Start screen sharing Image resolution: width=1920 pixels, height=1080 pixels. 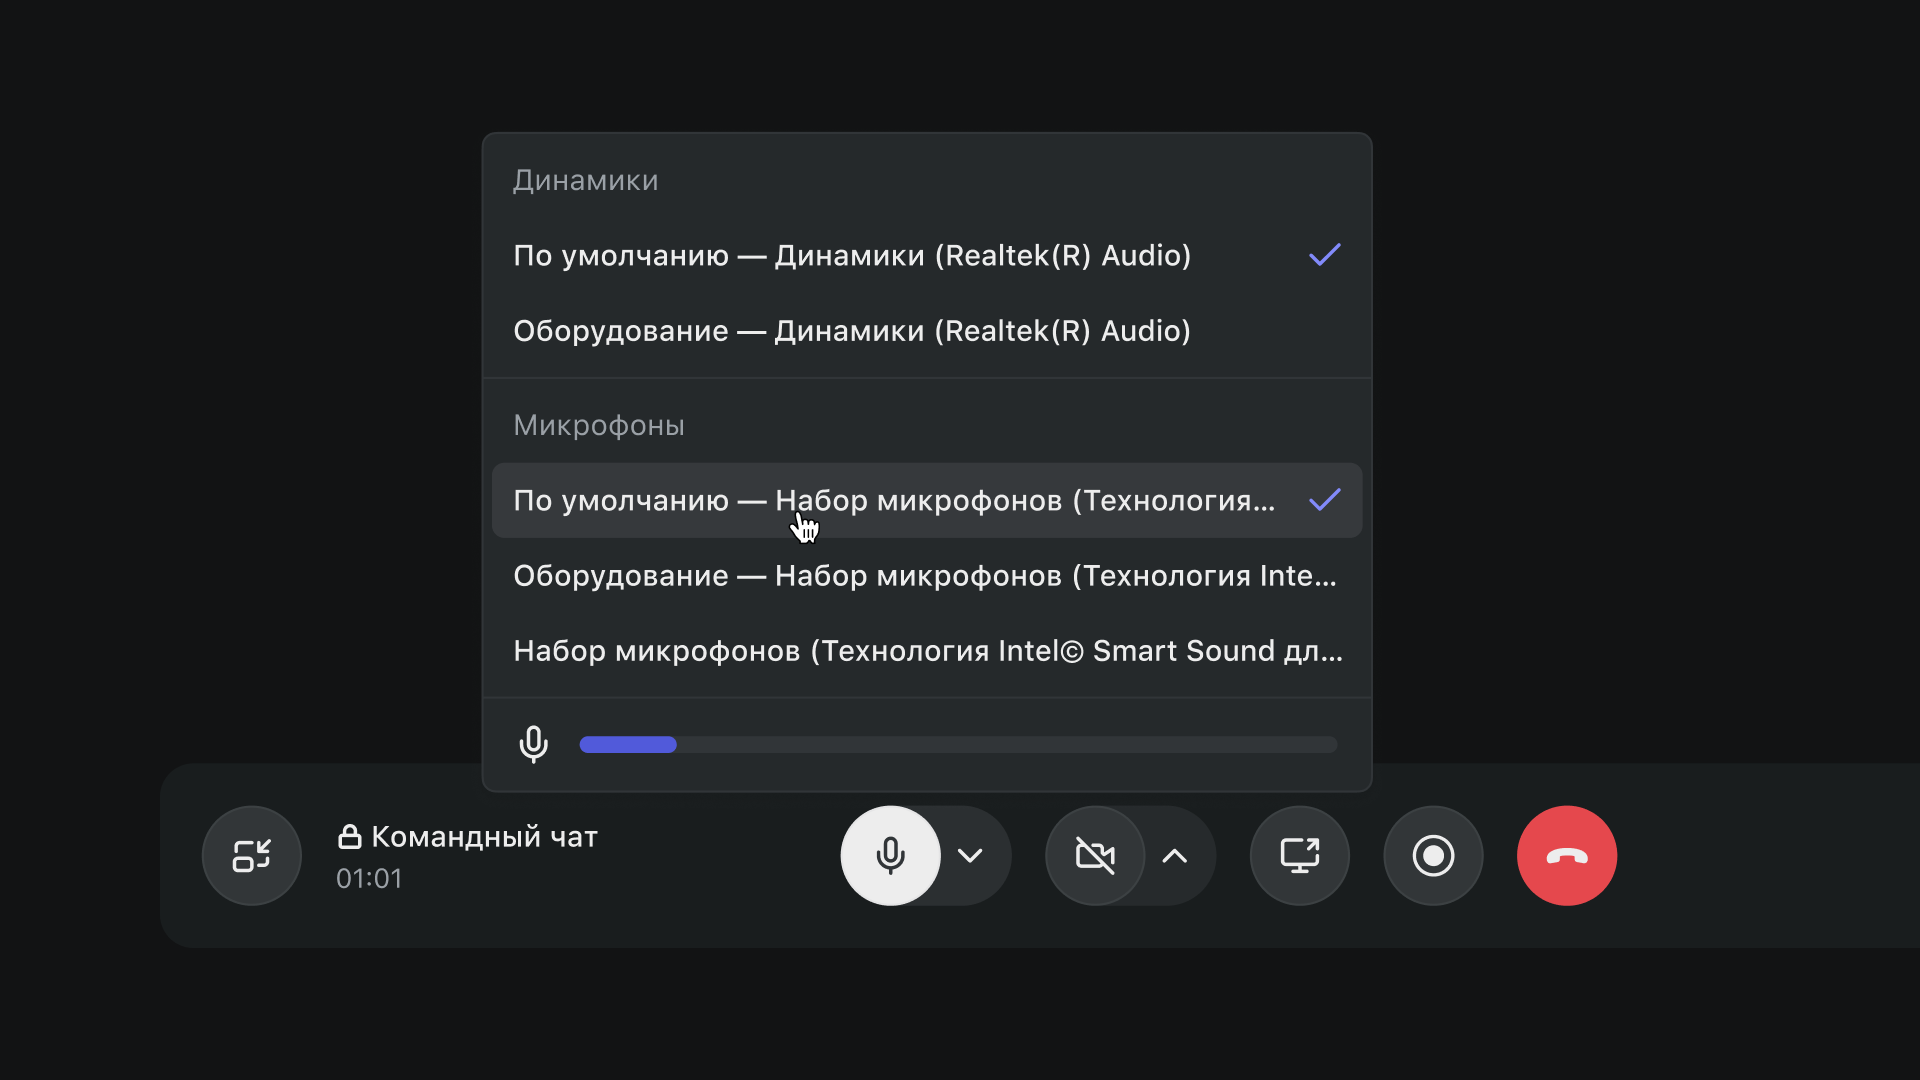pyautogui.click(x=1299, y=855)
